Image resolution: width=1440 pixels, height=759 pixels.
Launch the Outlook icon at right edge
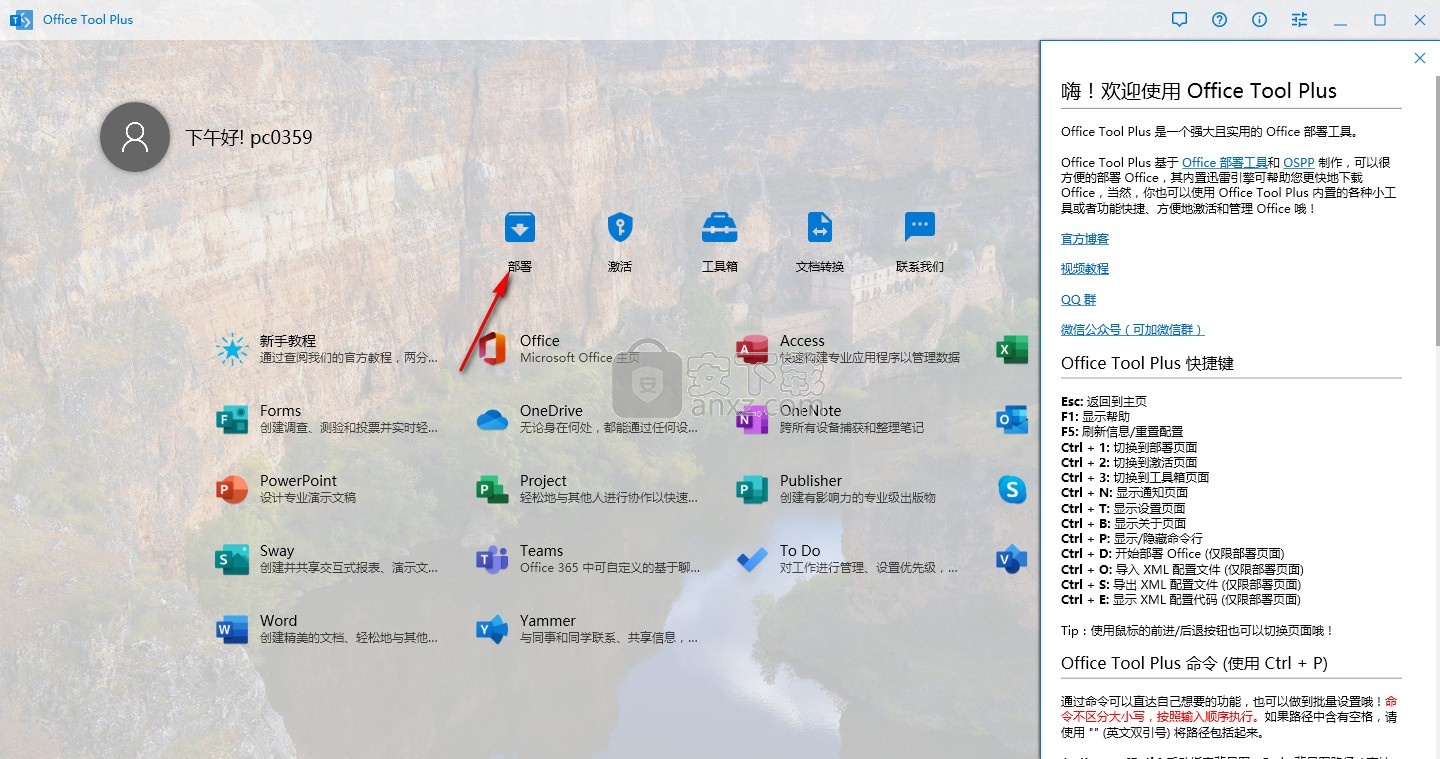click(1012, 419)
